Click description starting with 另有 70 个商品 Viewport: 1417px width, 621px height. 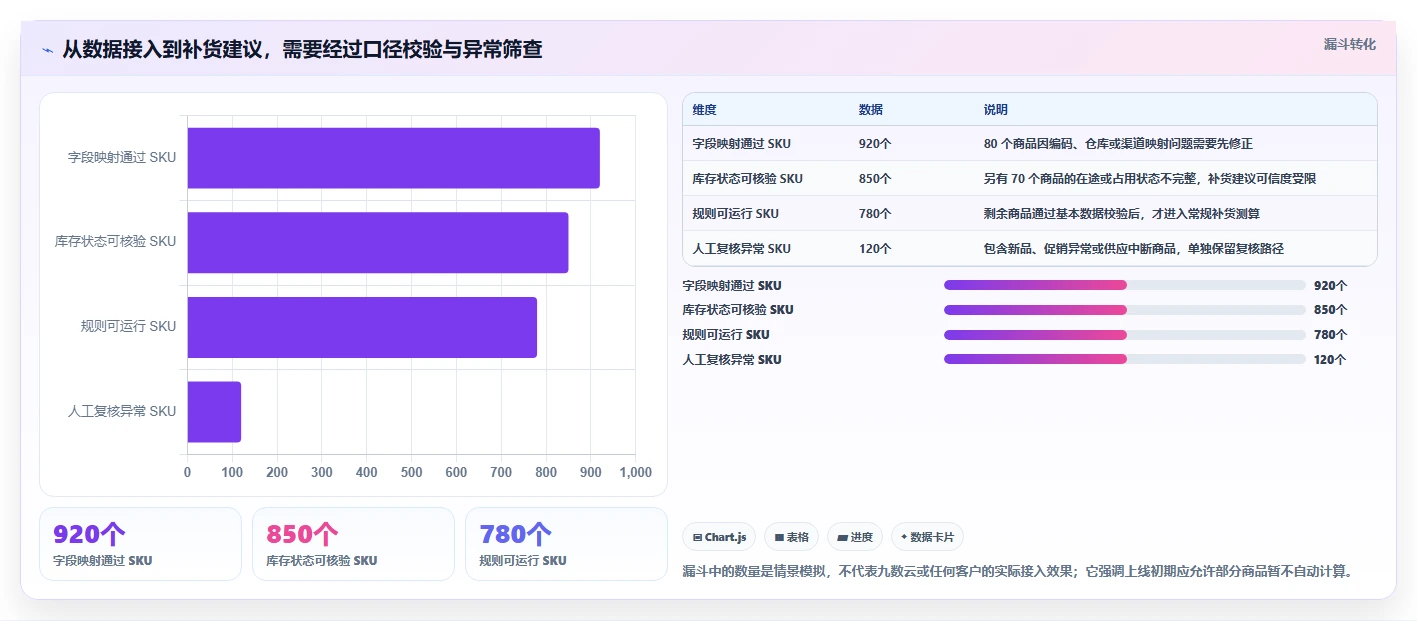(1150, 179)
